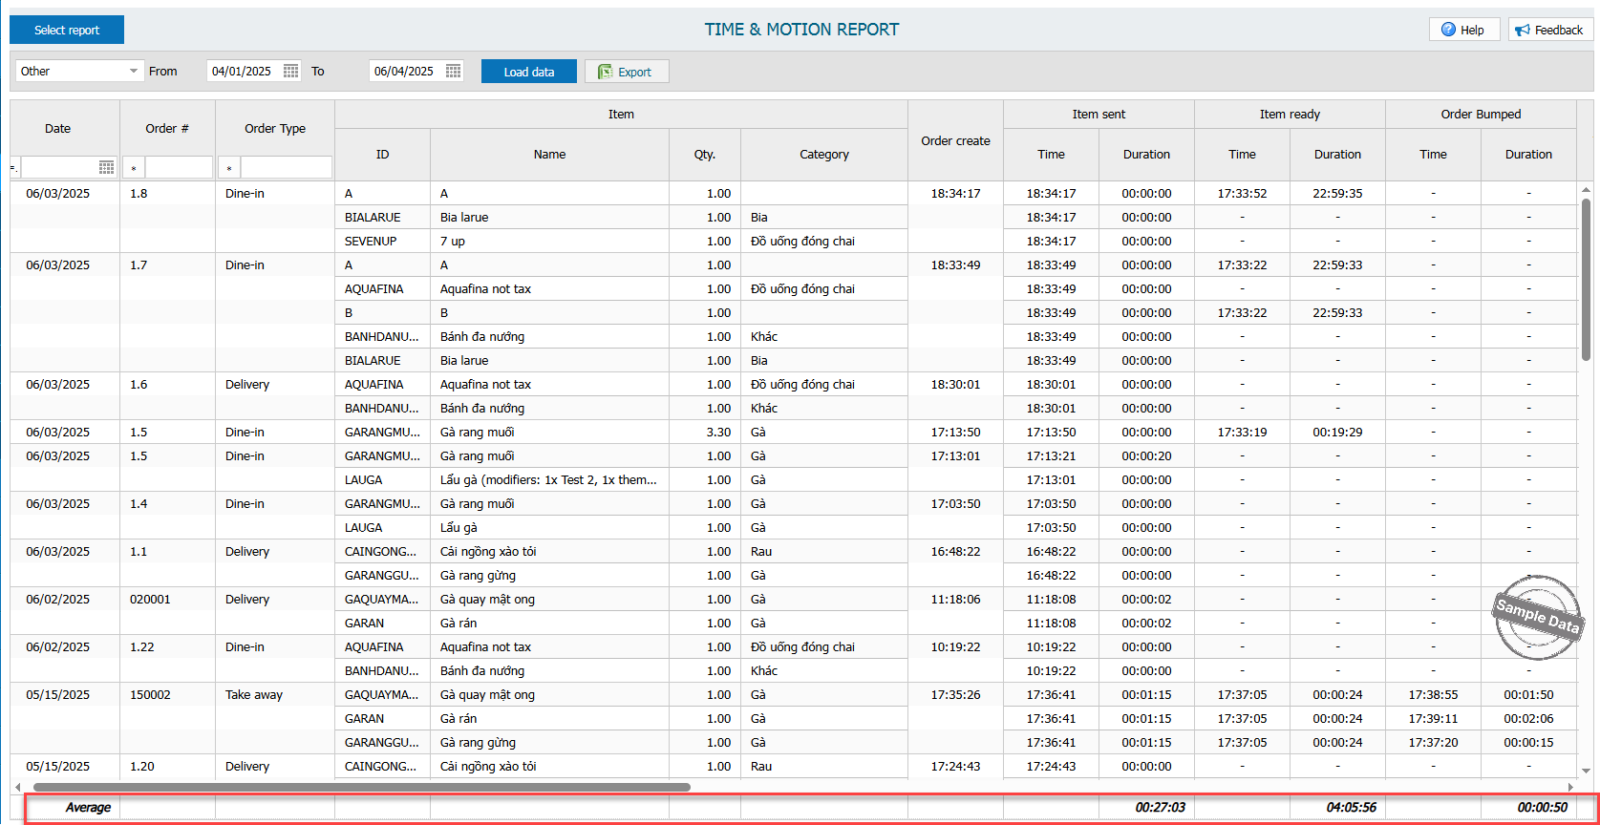Click the Average row label
The image size is (1600, 825).
pos(88,807)
